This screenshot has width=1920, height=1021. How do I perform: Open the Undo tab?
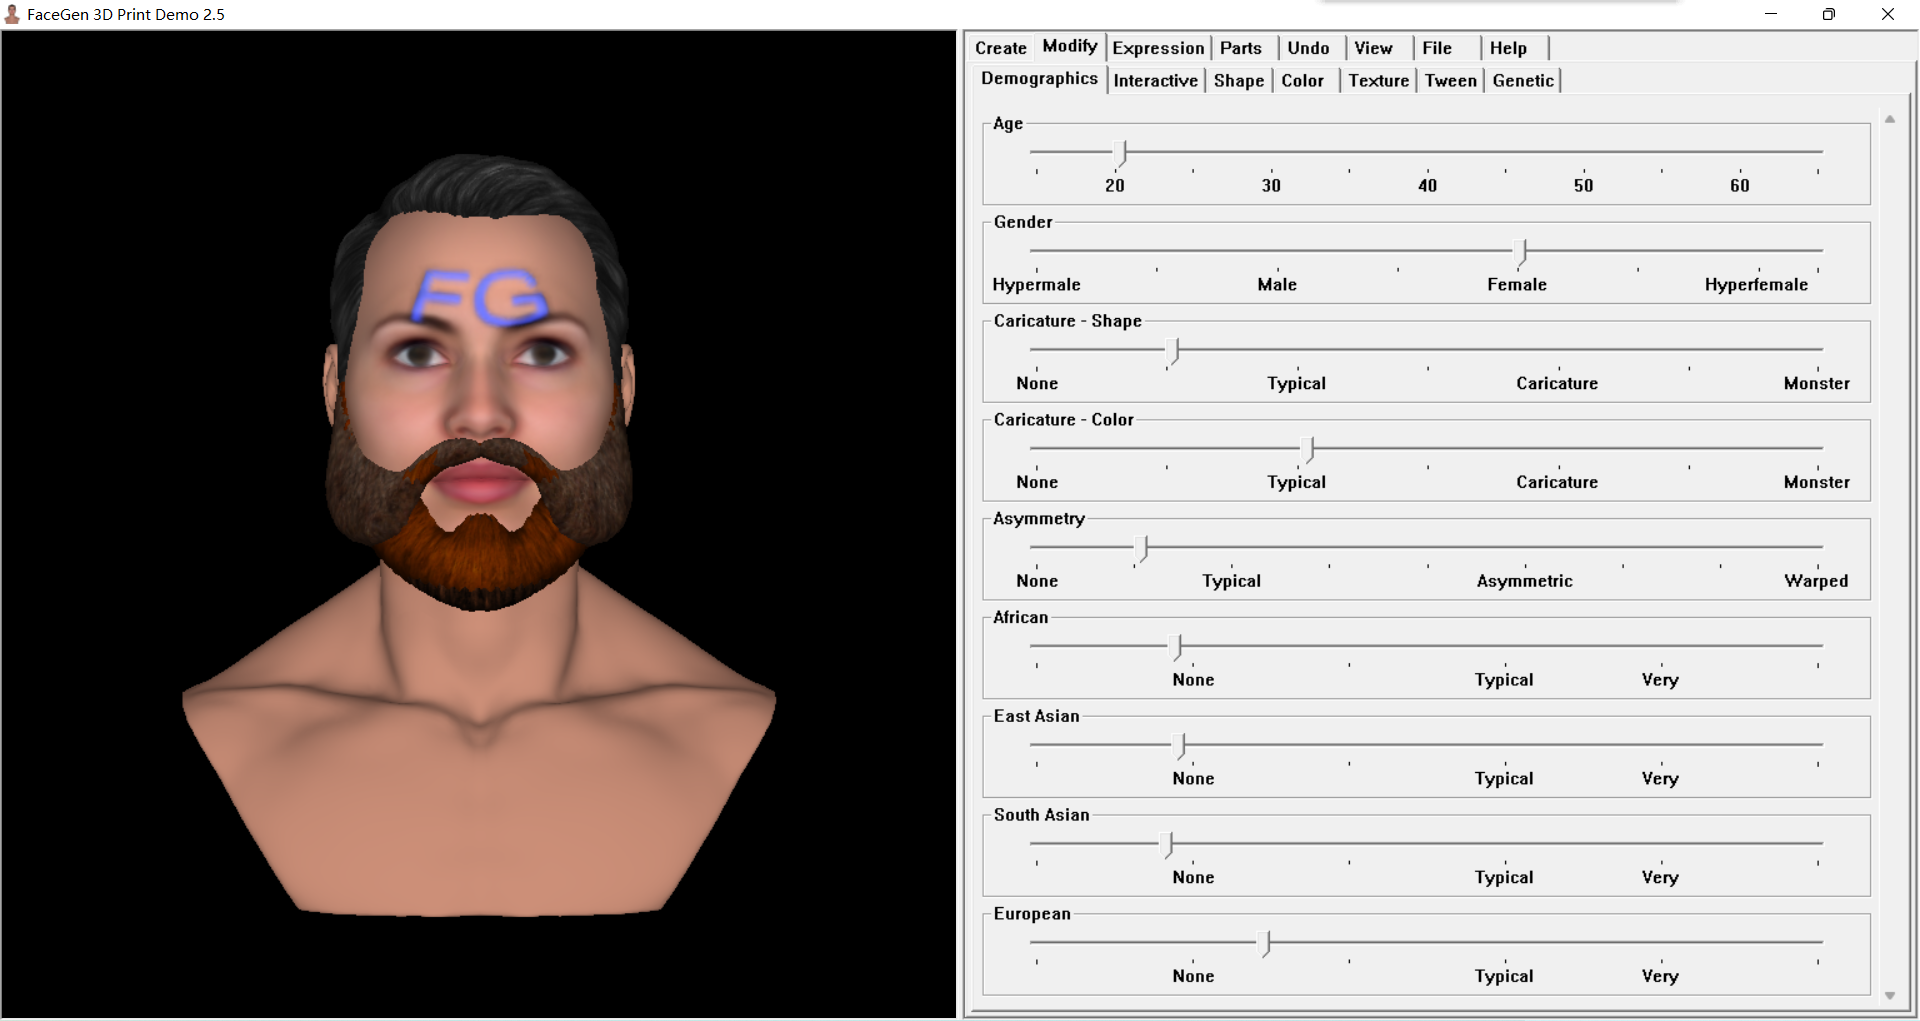pos(1308,48)
